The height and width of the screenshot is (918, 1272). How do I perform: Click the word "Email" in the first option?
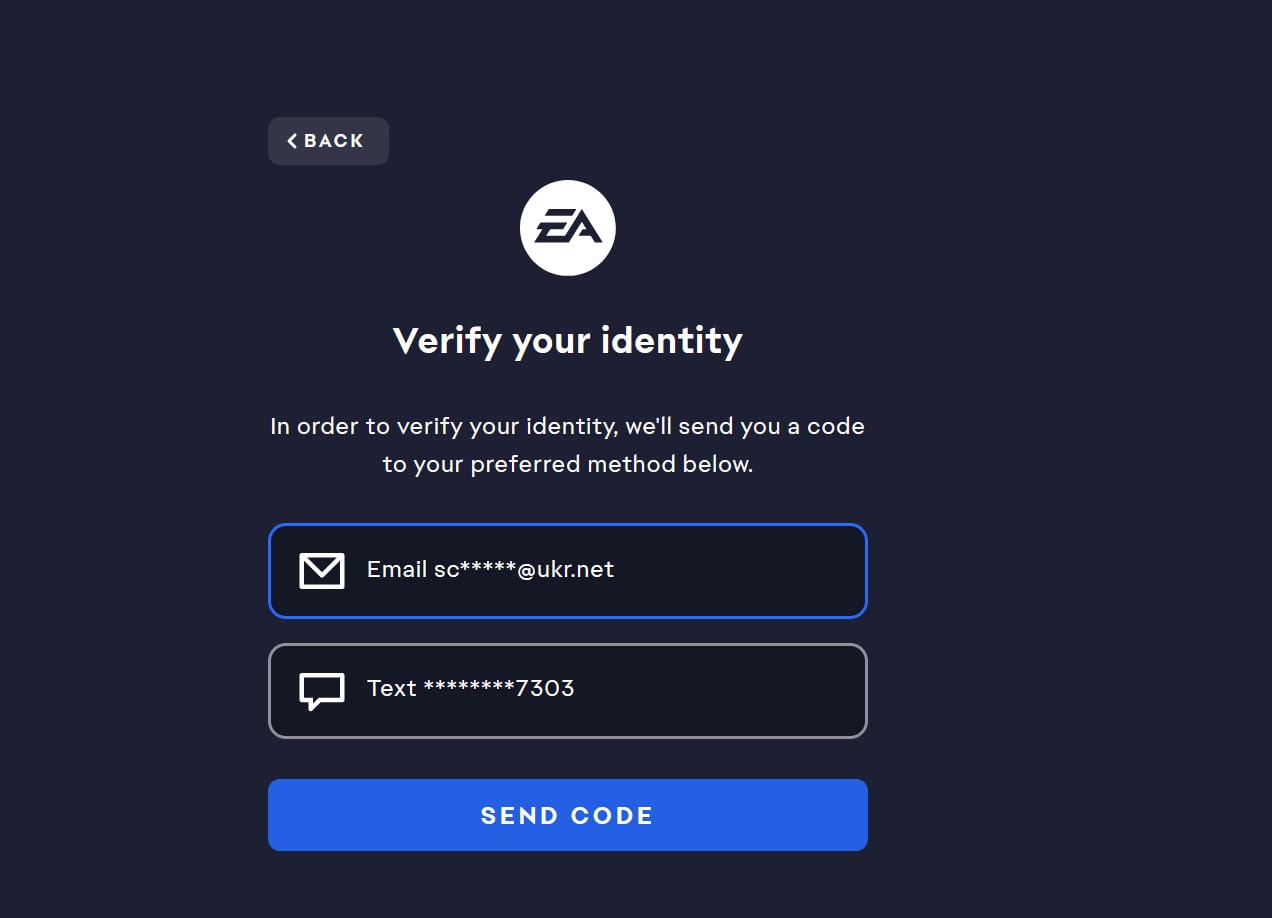point(397,570)
